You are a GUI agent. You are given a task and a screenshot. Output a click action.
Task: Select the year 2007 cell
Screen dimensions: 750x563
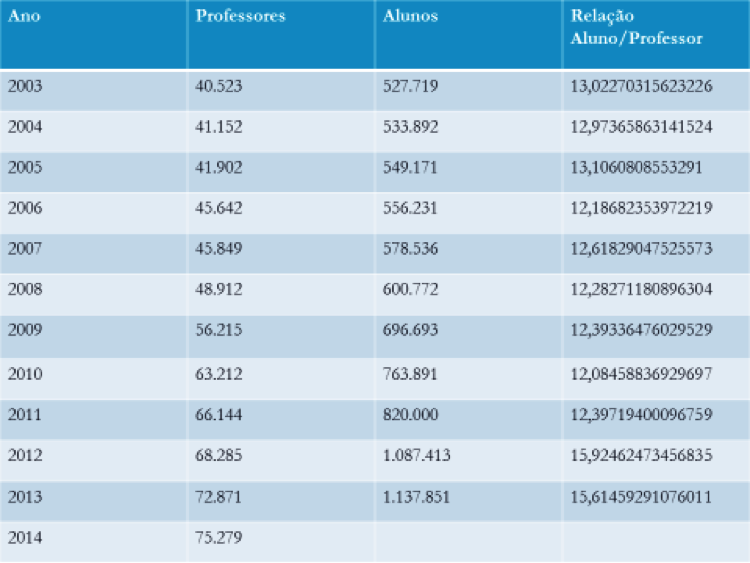tap(25, 250)
